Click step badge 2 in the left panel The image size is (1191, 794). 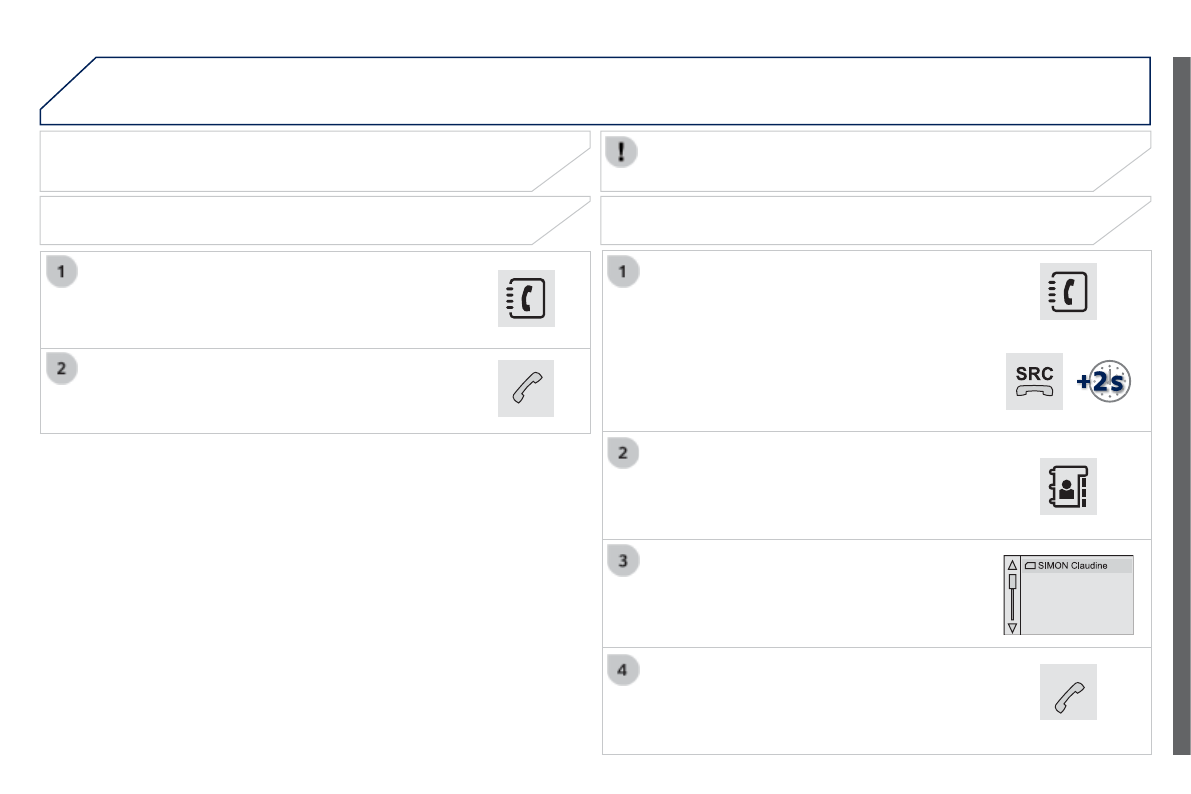62,367
